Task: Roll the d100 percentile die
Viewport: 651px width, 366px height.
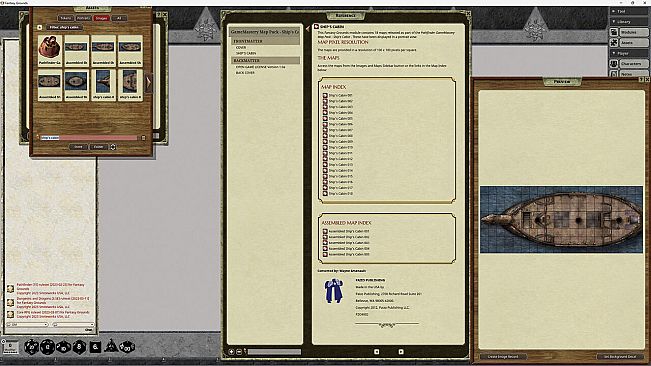Action: click(x=127, y=346)
